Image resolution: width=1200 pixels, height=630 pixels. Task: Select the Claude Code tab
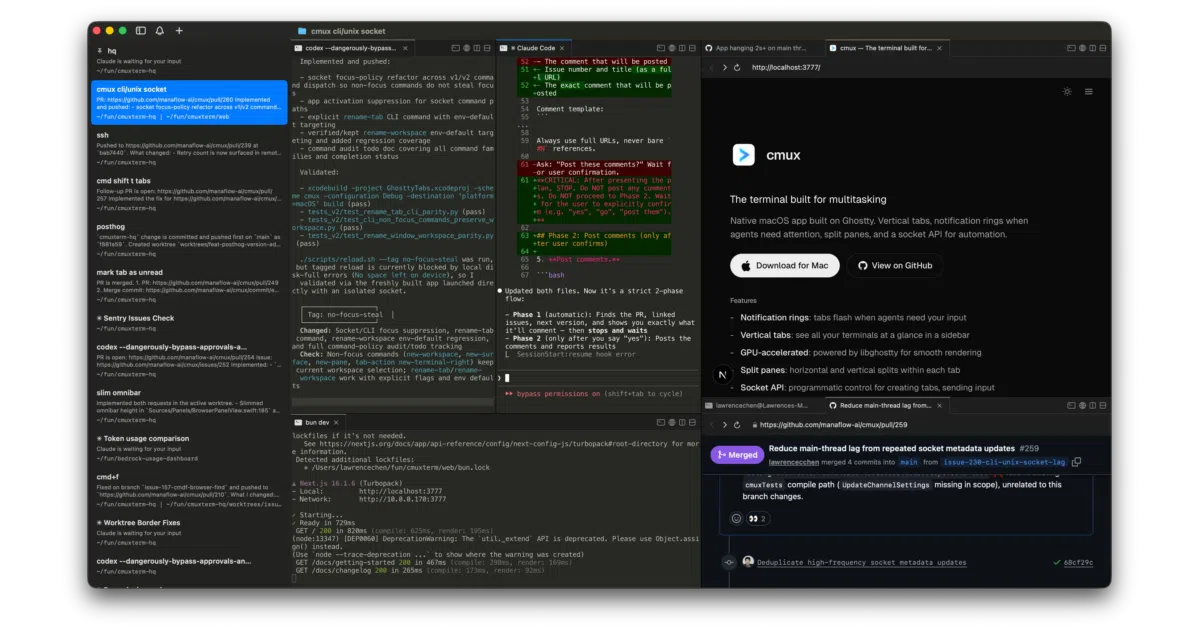534,48
